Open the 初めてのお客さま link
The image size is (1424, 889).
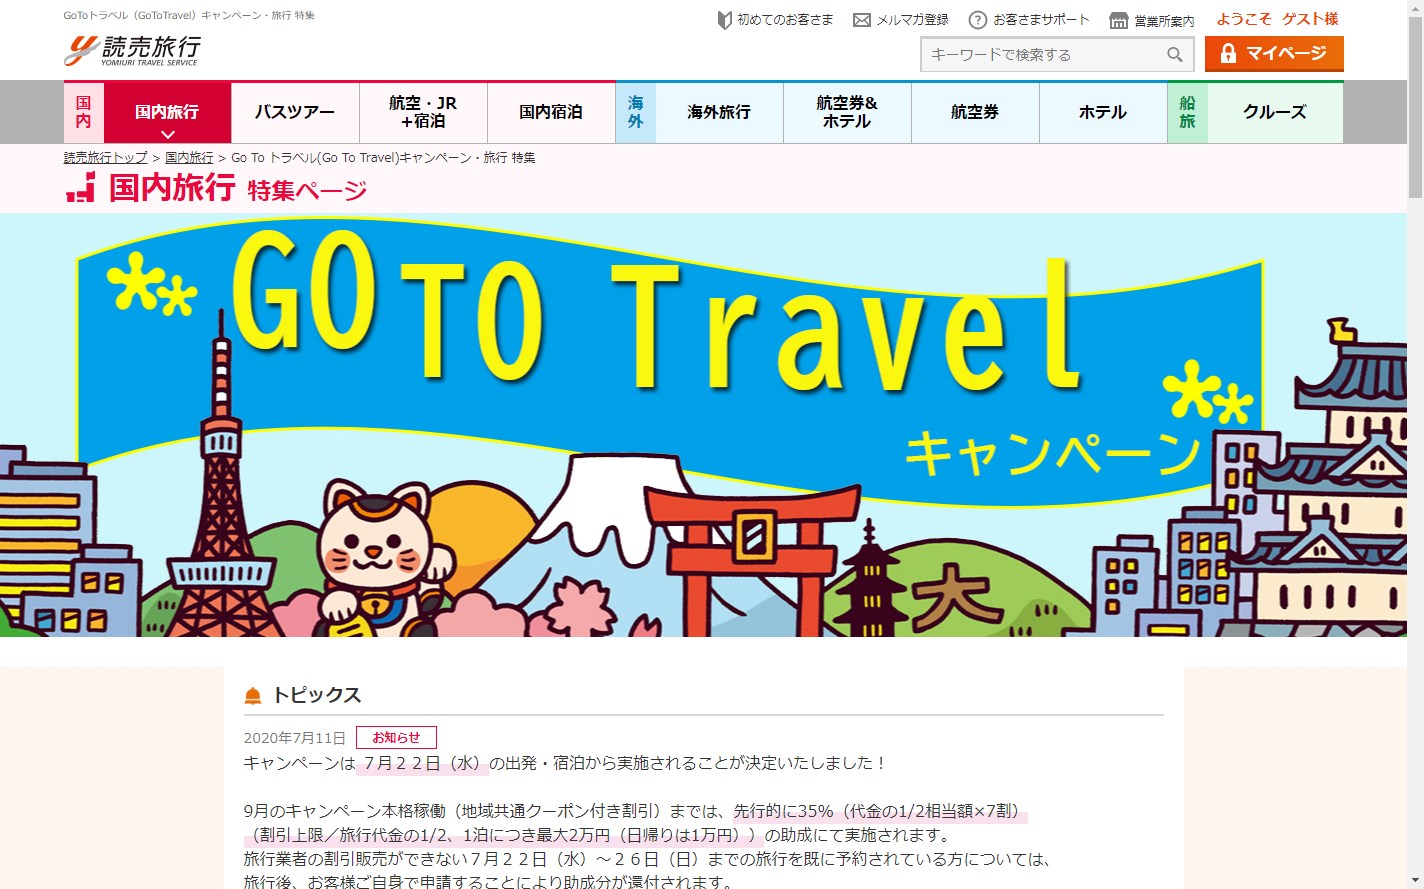coord(785,20)
